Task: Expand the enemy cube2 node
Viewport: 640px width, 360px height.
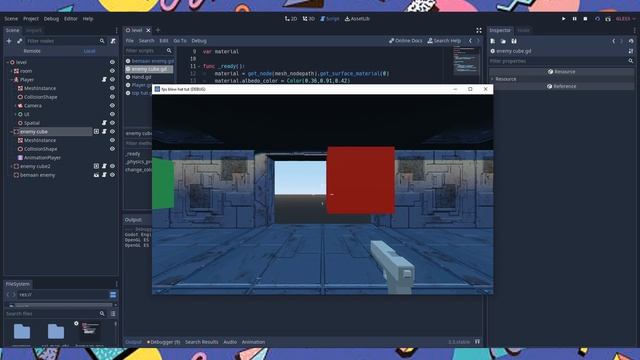Action: coord(11,167)
